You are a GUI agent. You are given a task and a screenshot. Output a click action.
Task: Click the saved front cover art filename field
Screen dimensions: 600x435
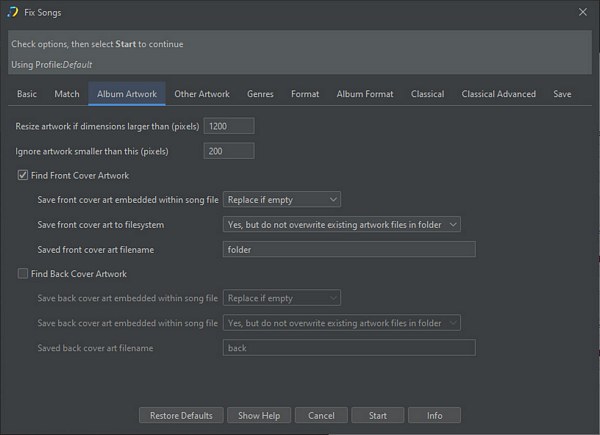coord(348,249)
